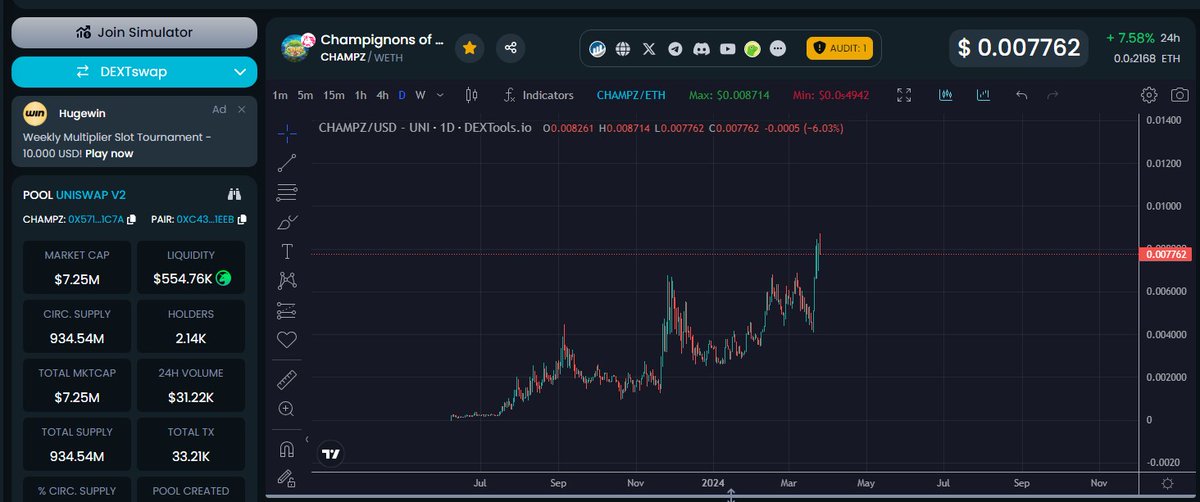
Task: Close the Hugewin ad
Action: coord(241,109)
